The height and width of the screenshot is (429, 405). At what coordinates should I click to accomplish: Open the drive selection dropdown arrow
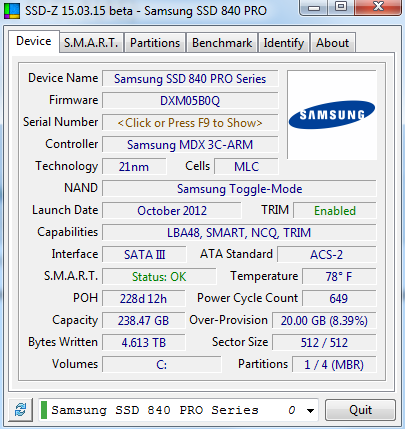click(x=310, y=410)
